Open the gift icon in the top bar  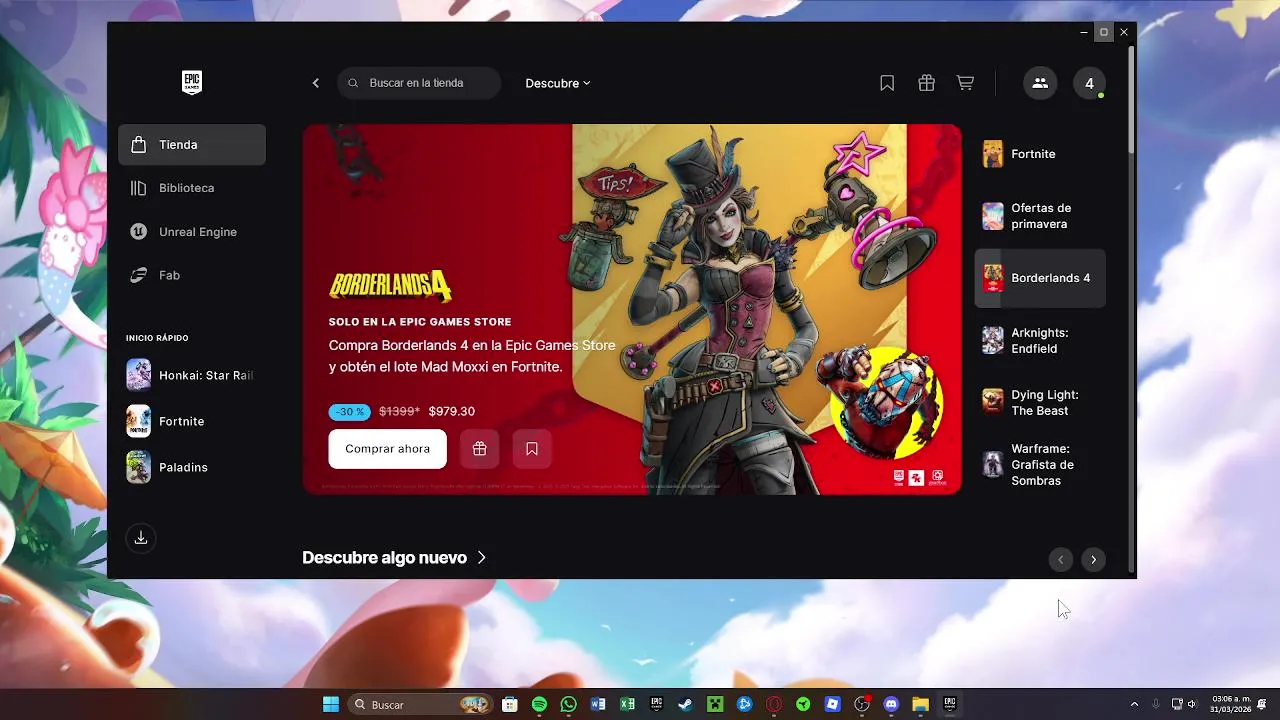point(926,83)
